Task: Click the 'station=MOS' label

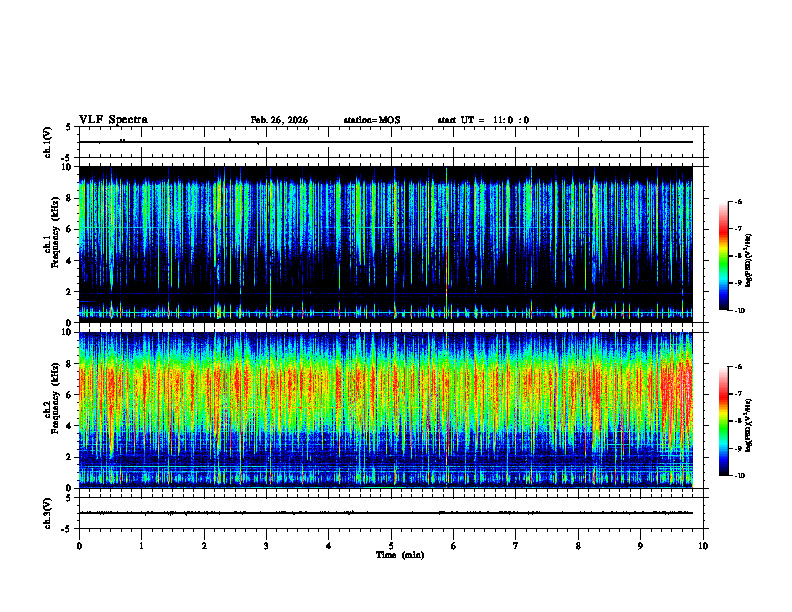Action: (x=372, y=120)
